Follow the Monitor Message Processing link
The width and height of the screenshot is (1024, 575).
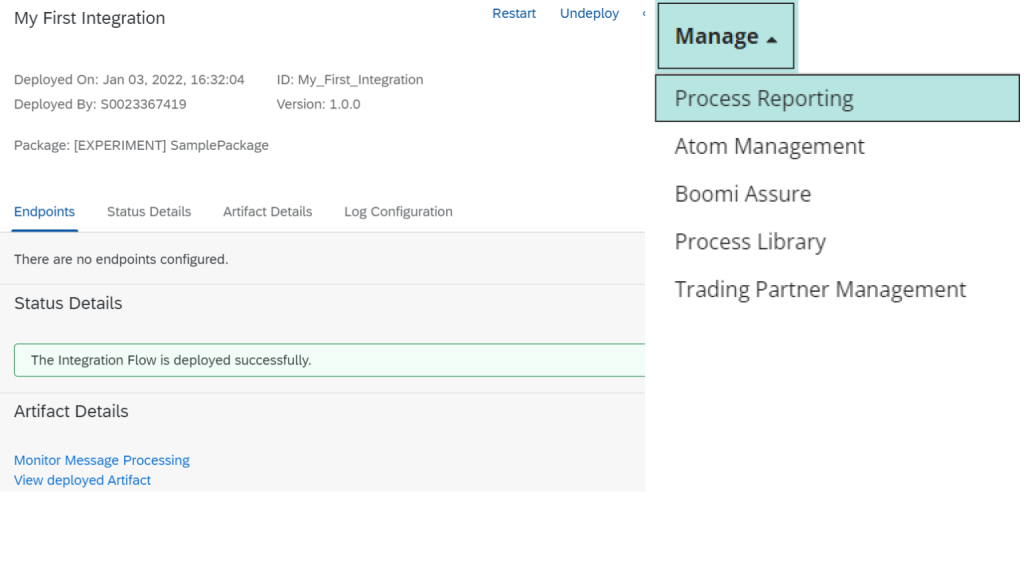pos(102,460)
